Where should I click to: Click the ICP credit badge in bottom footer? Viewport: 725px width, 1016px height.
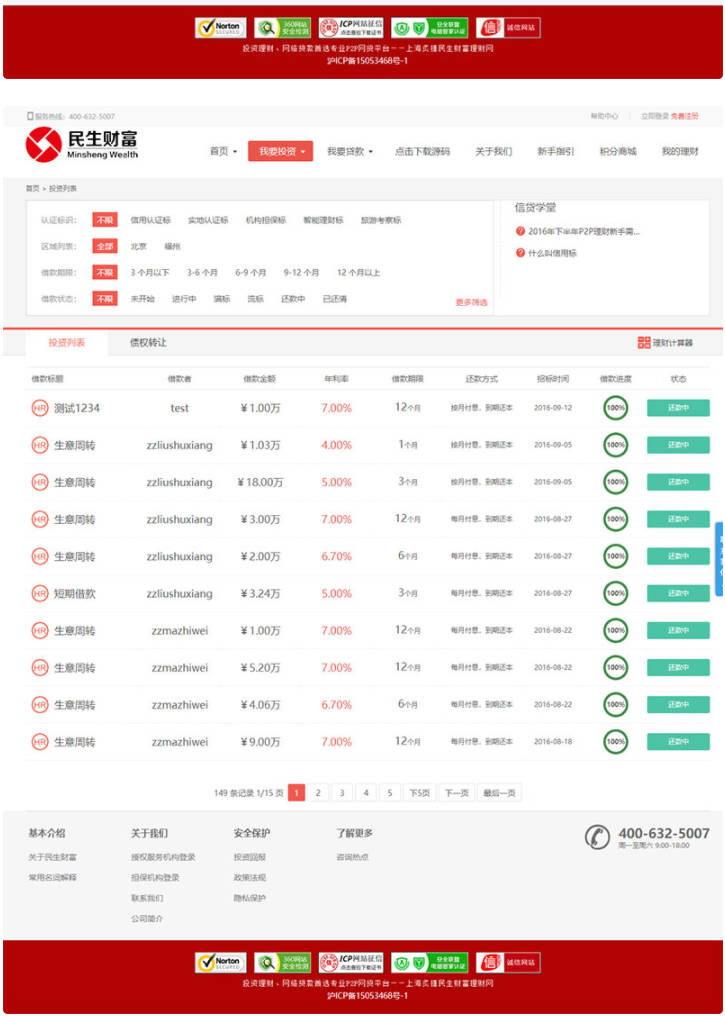pyautogui.click(x=351, y=962)
